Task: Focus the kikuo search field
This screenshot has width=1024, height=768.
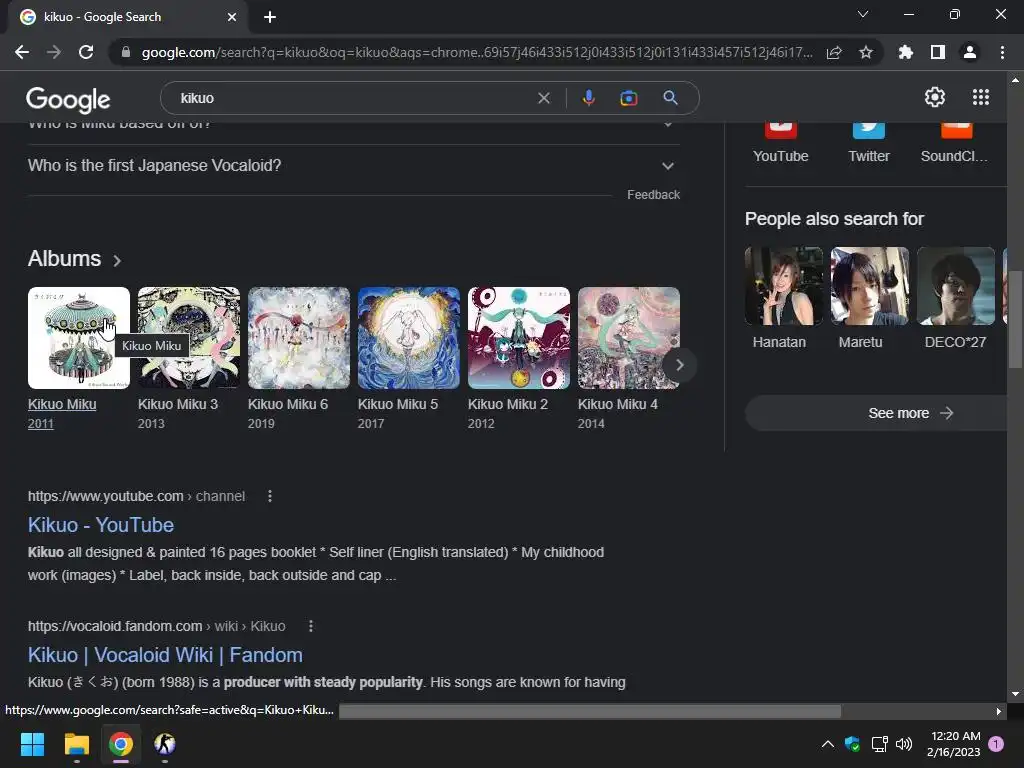Action: (x=353, y=98)
